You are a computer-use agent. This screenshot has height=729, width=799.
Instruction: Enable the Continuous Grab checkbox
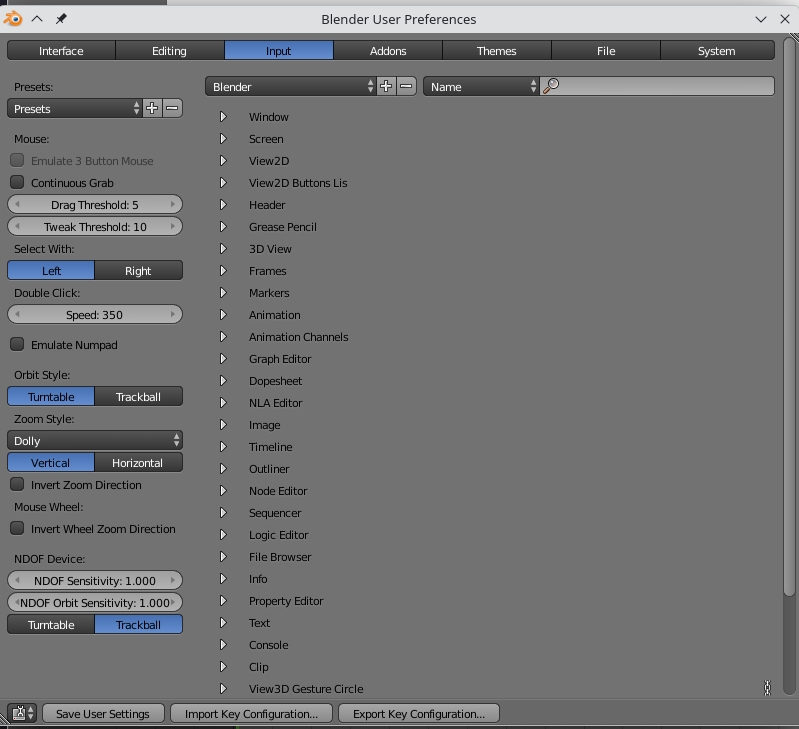click(x=17, y=183)
